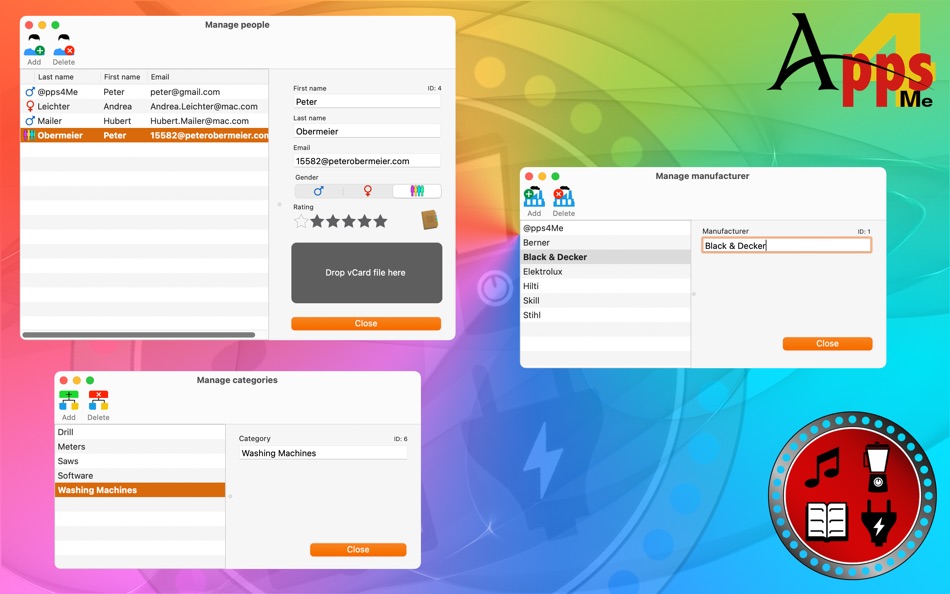Click the Delete person icon in Manage people
The height and width of the screenshot is (594, 950).
[x=62, y=45]
